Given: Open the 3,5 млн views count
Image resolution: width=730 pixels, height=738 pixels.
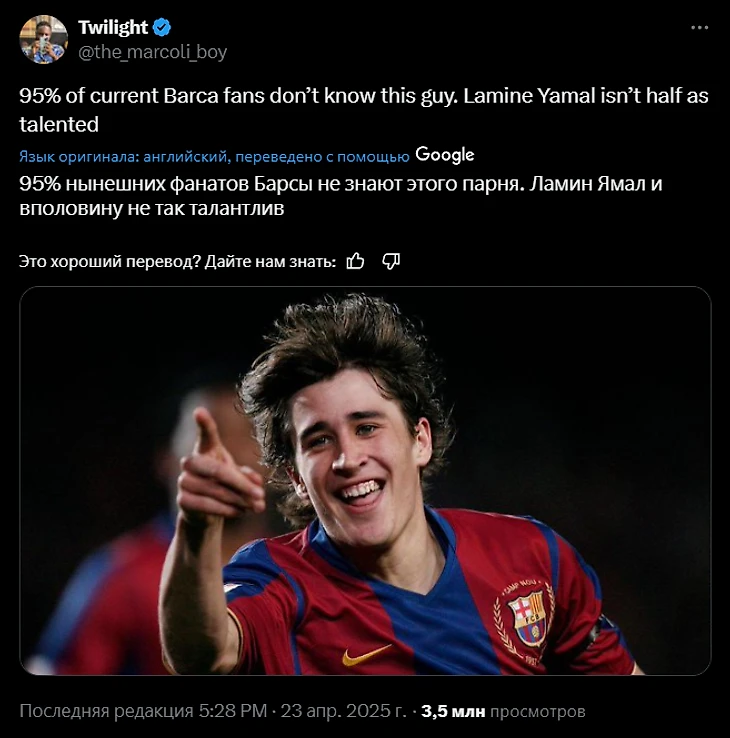Looking at the screenshot, I should point(453,711).
